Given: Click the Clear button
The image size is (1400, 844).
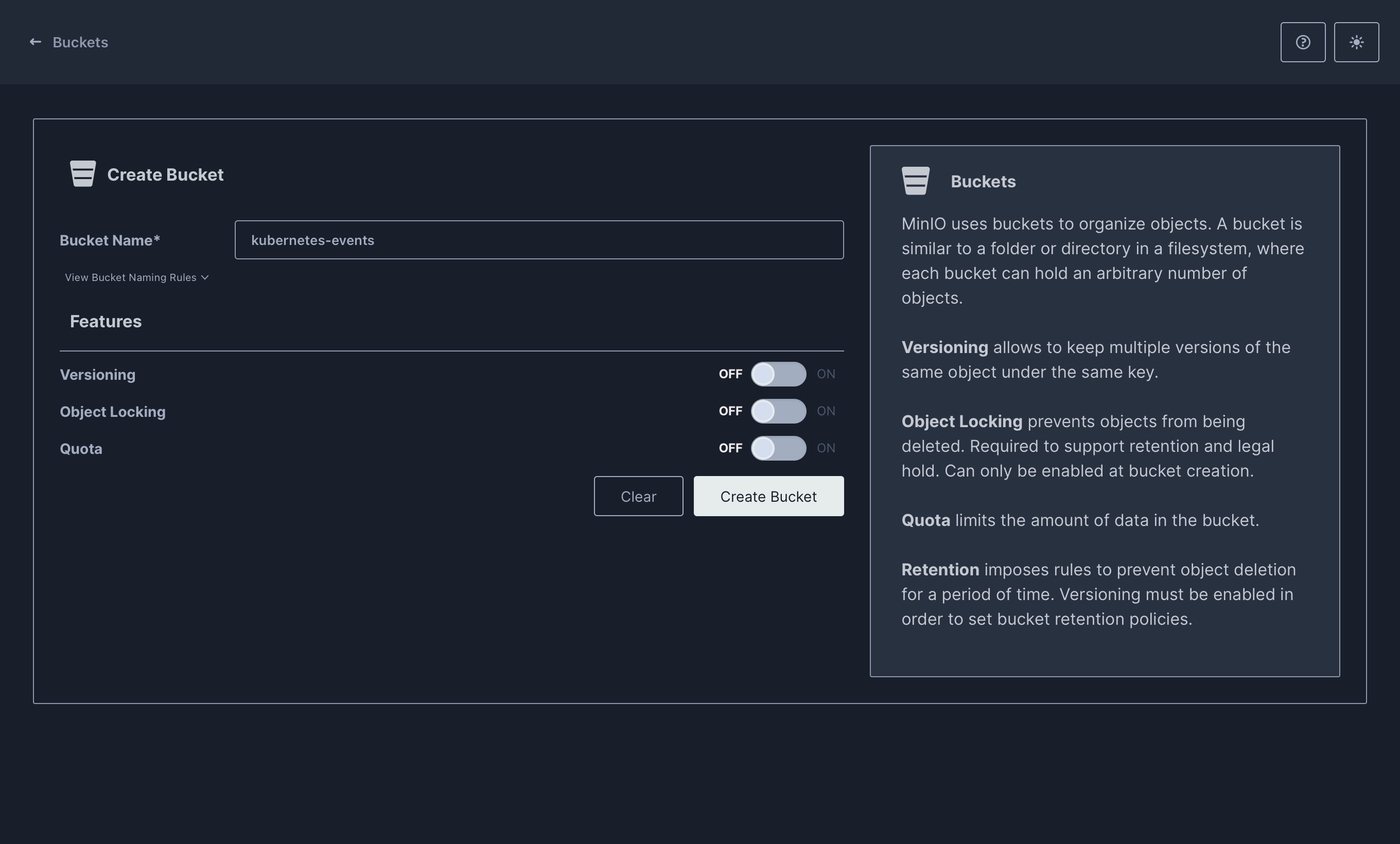Looking at the screenshot, I should coord(638,496).
